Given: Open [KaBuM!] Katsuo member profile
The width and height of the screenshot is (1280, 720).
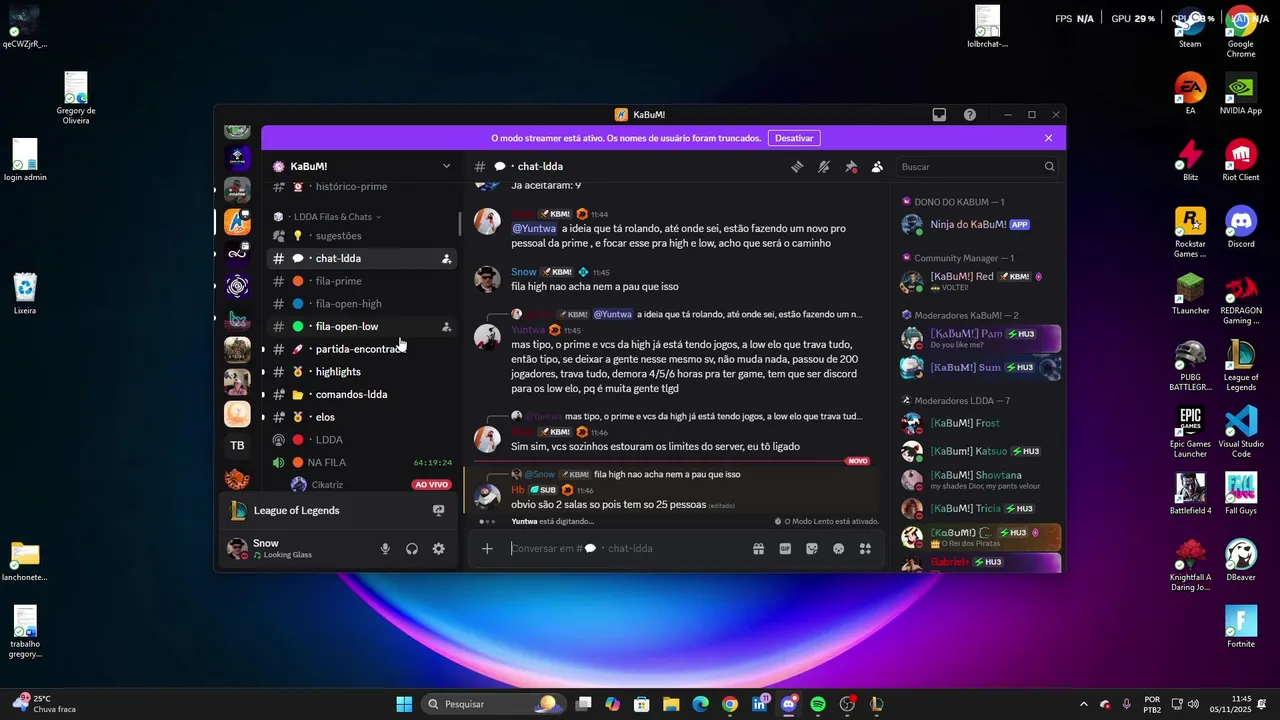Looking at the screenshot, I should [x=979, y=452].
